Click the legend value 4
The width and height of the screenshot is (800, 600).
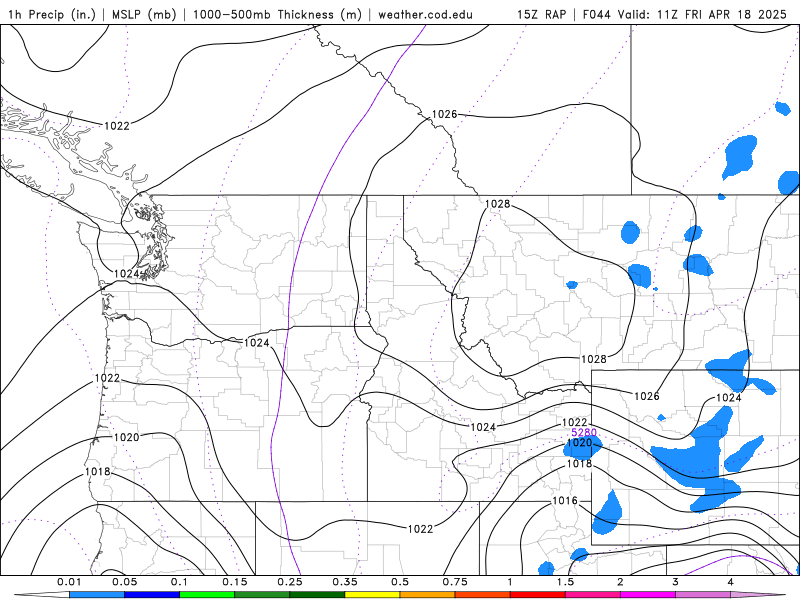pyautogui.click(x=731, y=582)
